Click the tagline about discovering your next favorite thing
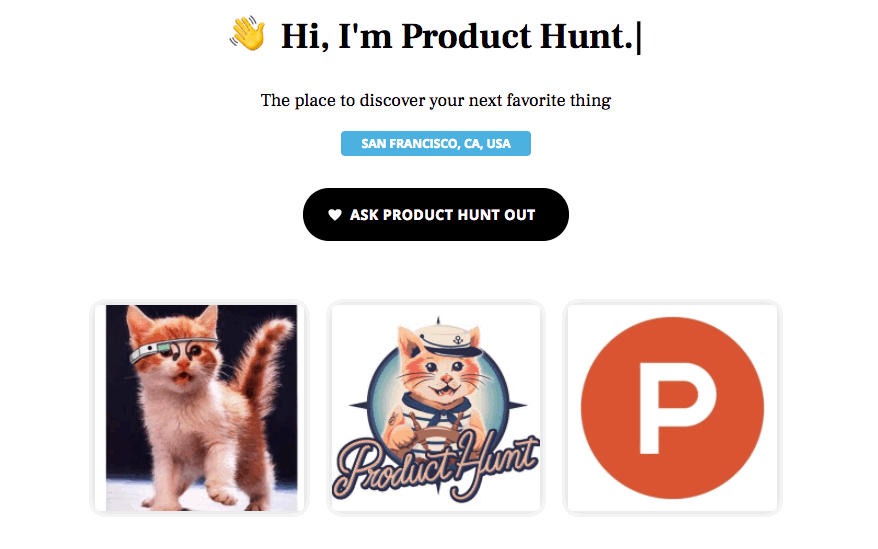The height and width of the screenshot is (549, 878). [436, 100]
